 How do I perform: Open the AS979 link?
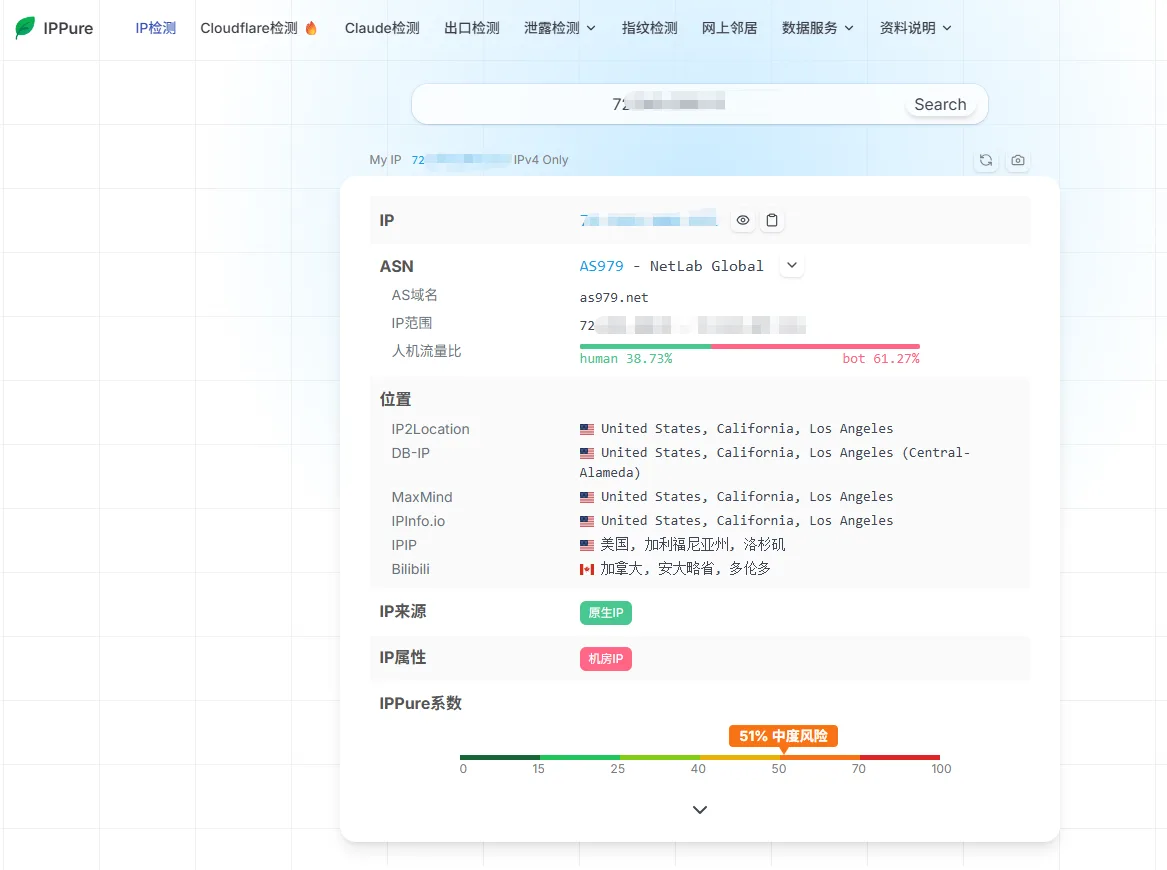click(601, 266)
